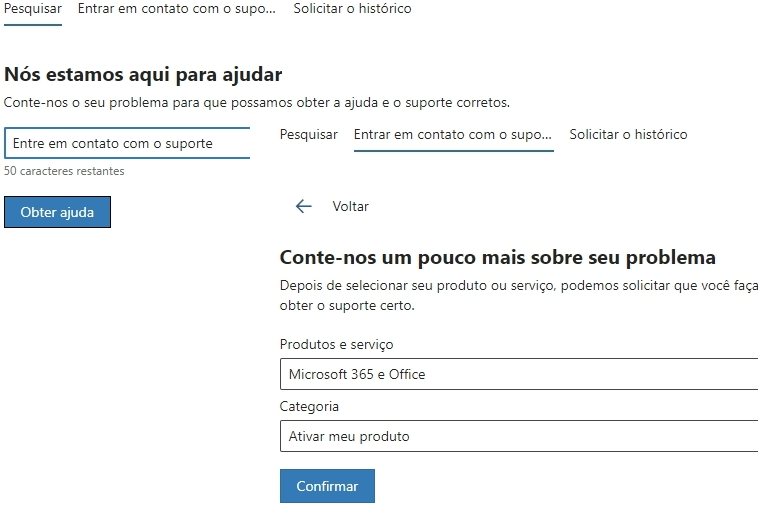Click the back arrow icon beside Voltar
The height and width of the screenshot is (509, 760).
click(x=303, y=206)
